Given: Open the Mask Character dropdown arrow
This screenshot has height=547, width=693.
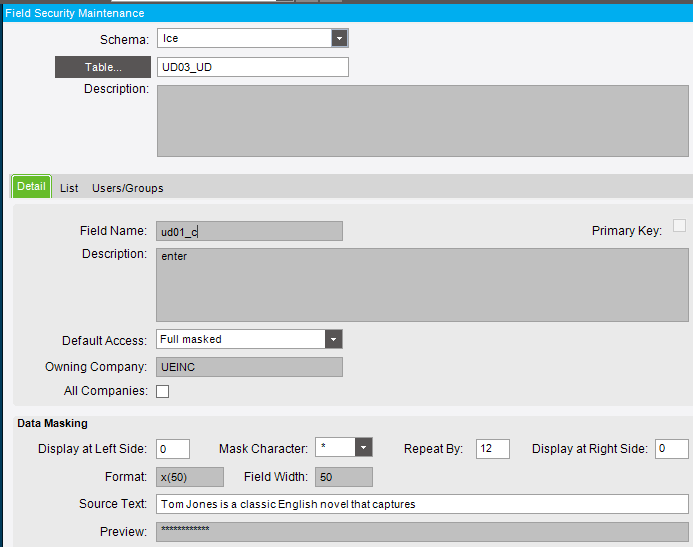Looking at the screenshot, I should click(363, 448).
